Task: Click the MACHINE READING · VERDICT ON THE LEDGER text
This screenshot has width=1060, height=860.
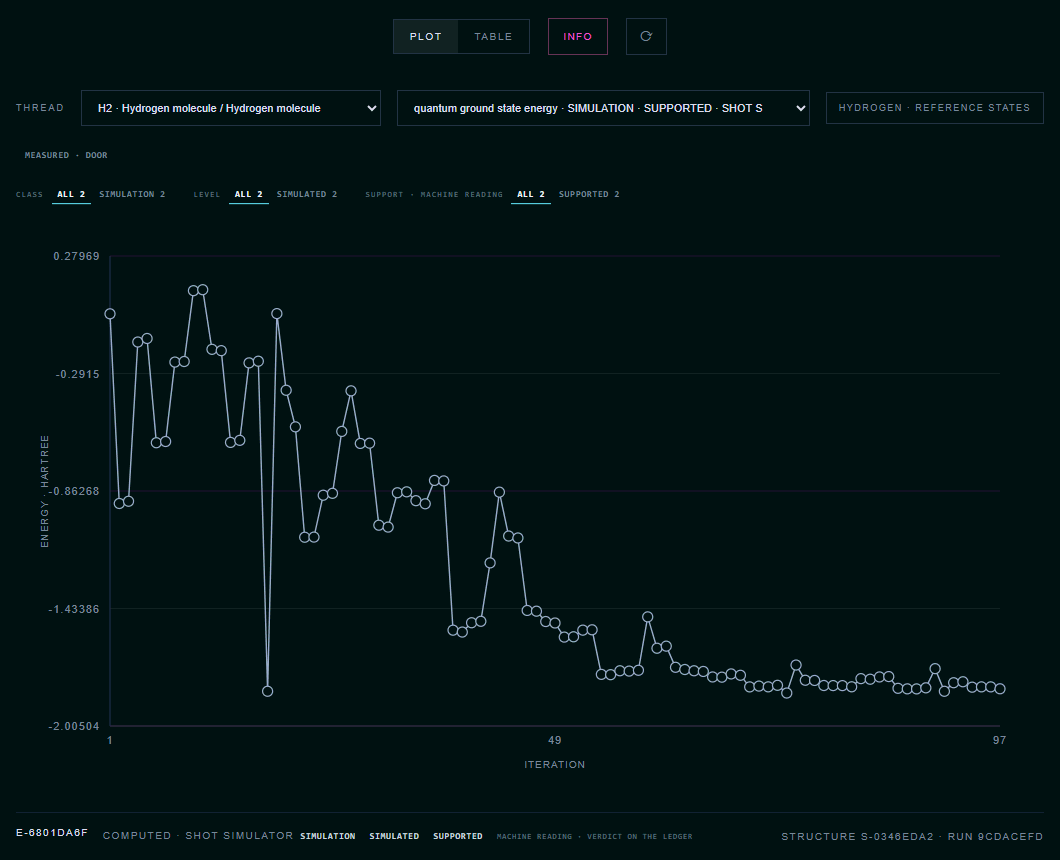Action: click(x=594, y=836)
